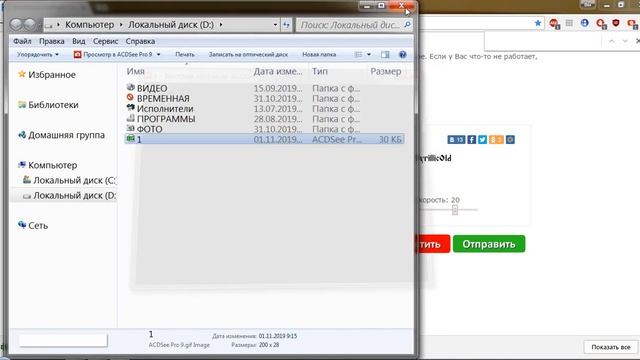Select the ВРЕМЕННАЯ folder icon
The image size is (640, 360).
click(x=130, y=97)
